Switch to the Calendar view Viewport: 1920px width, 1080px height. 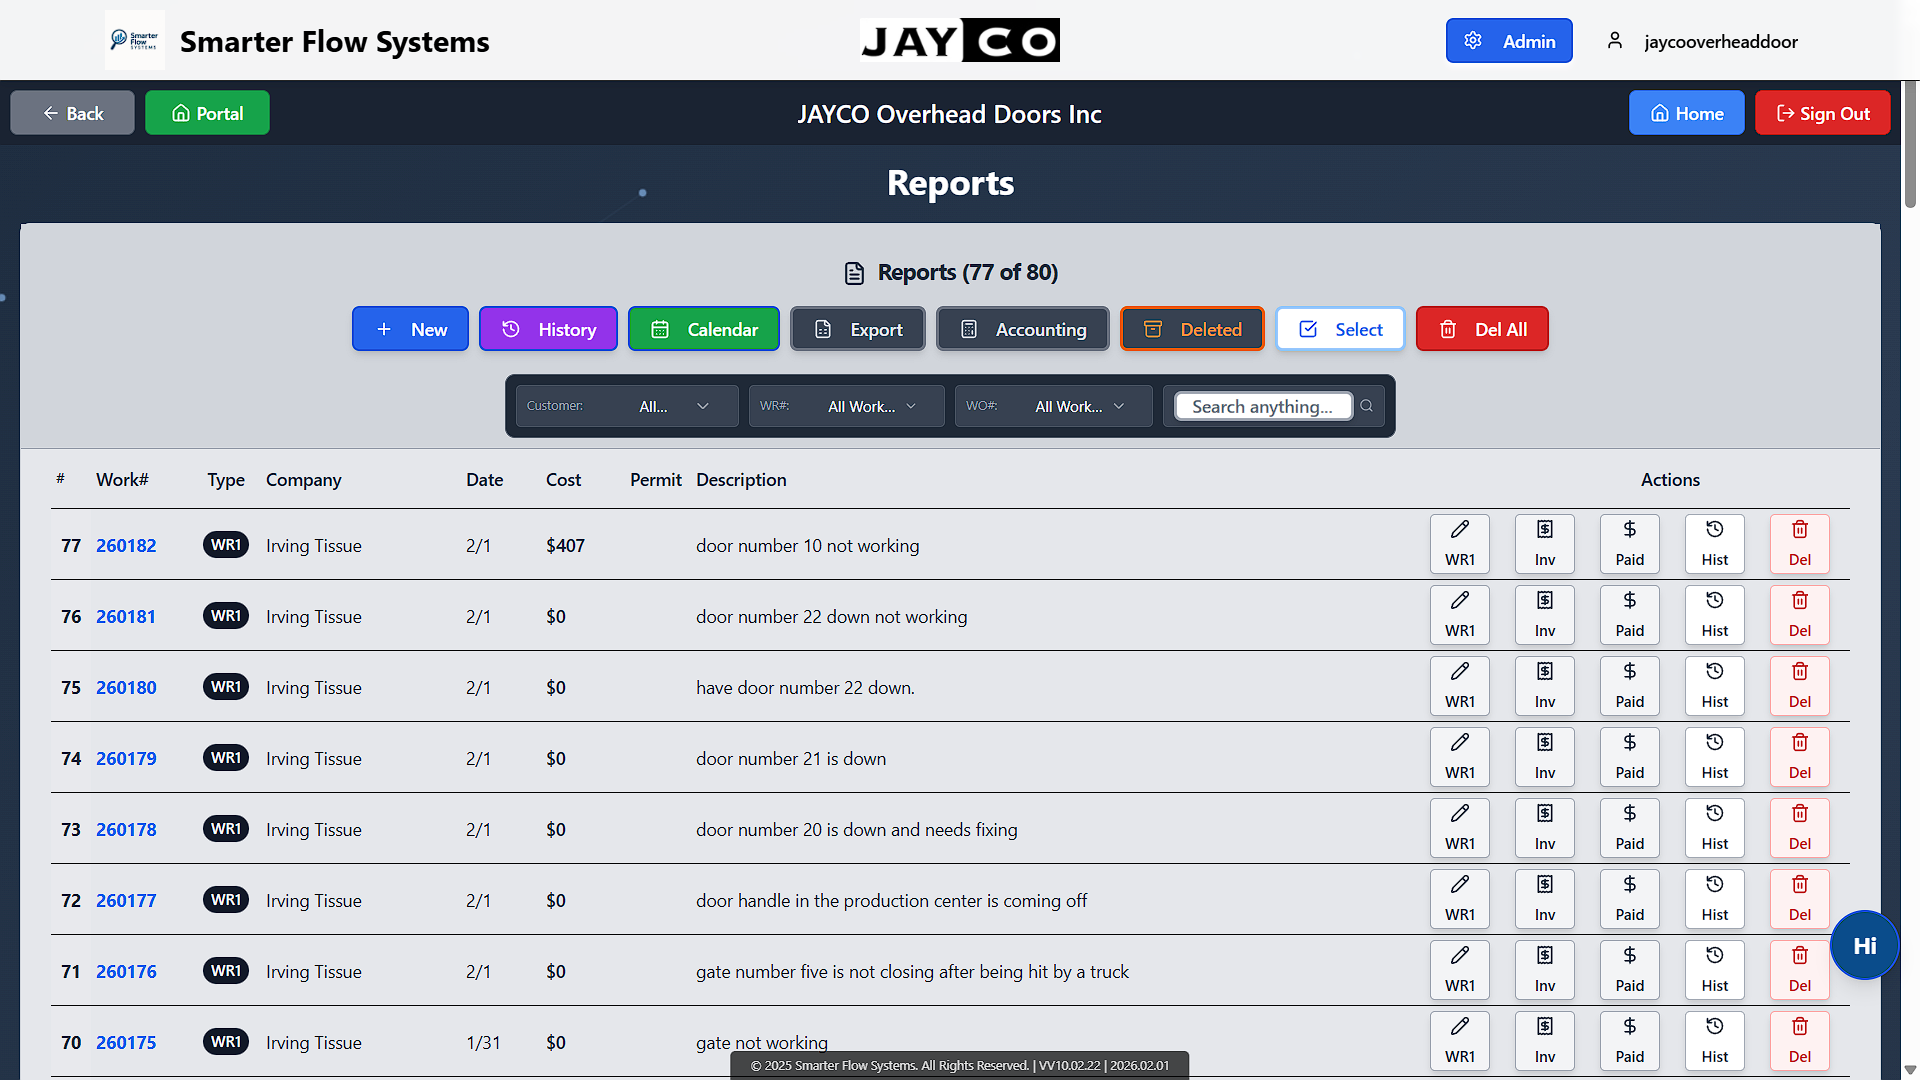tap(704, 329)
